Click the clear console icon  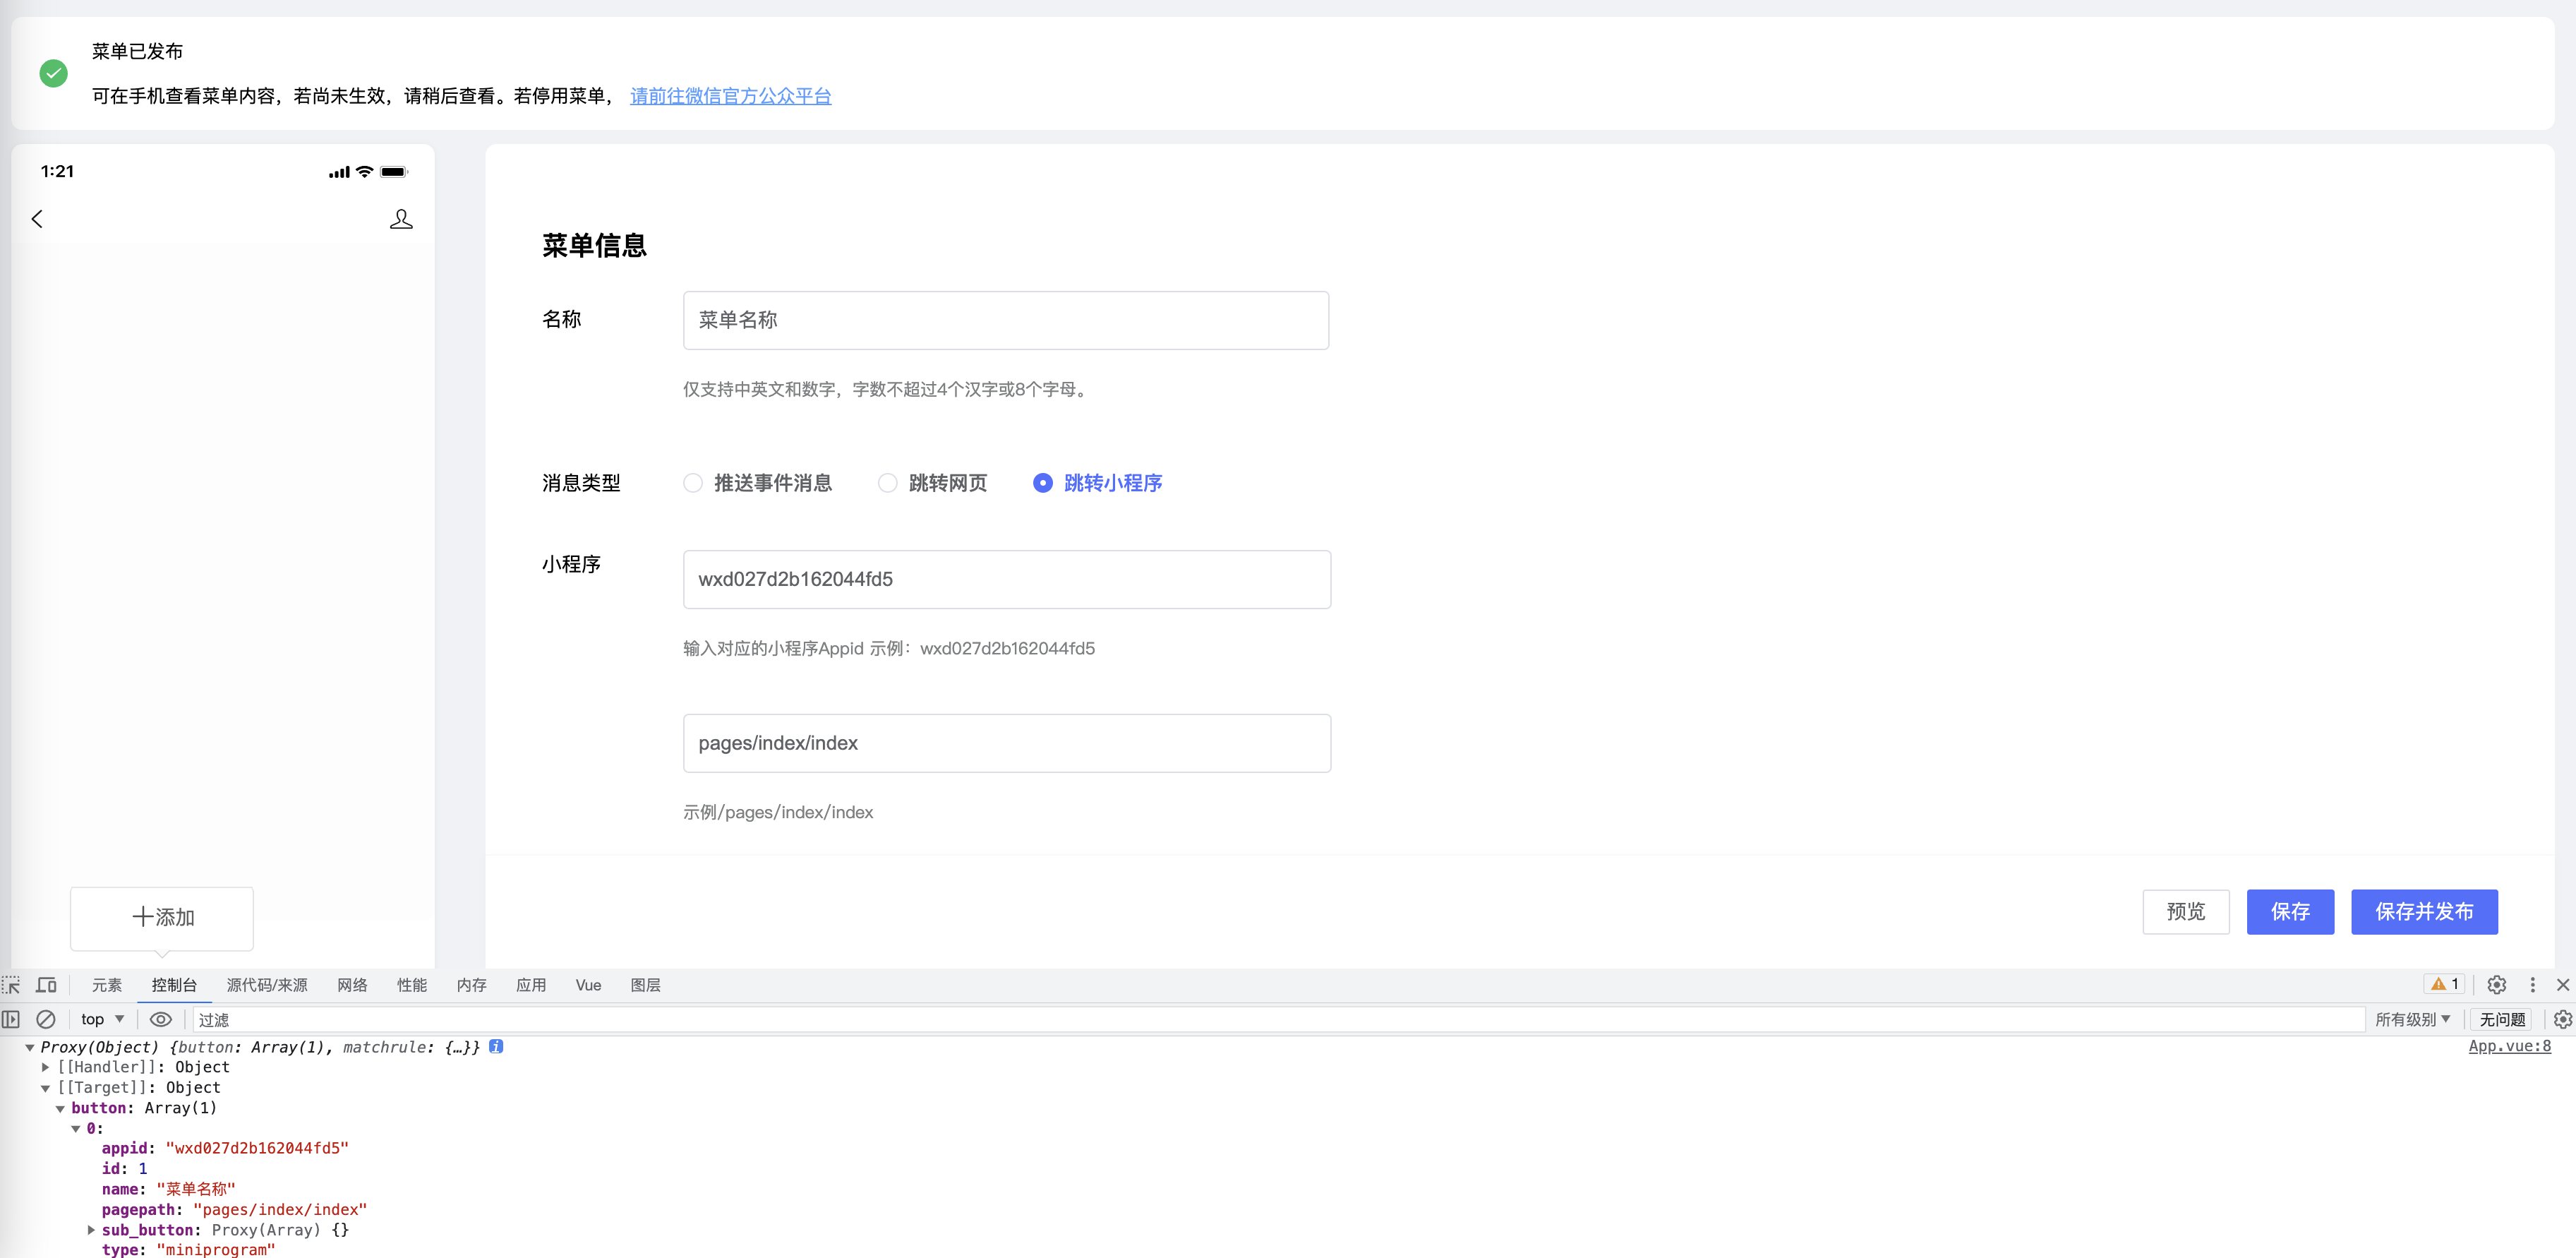pos(46,1019)
